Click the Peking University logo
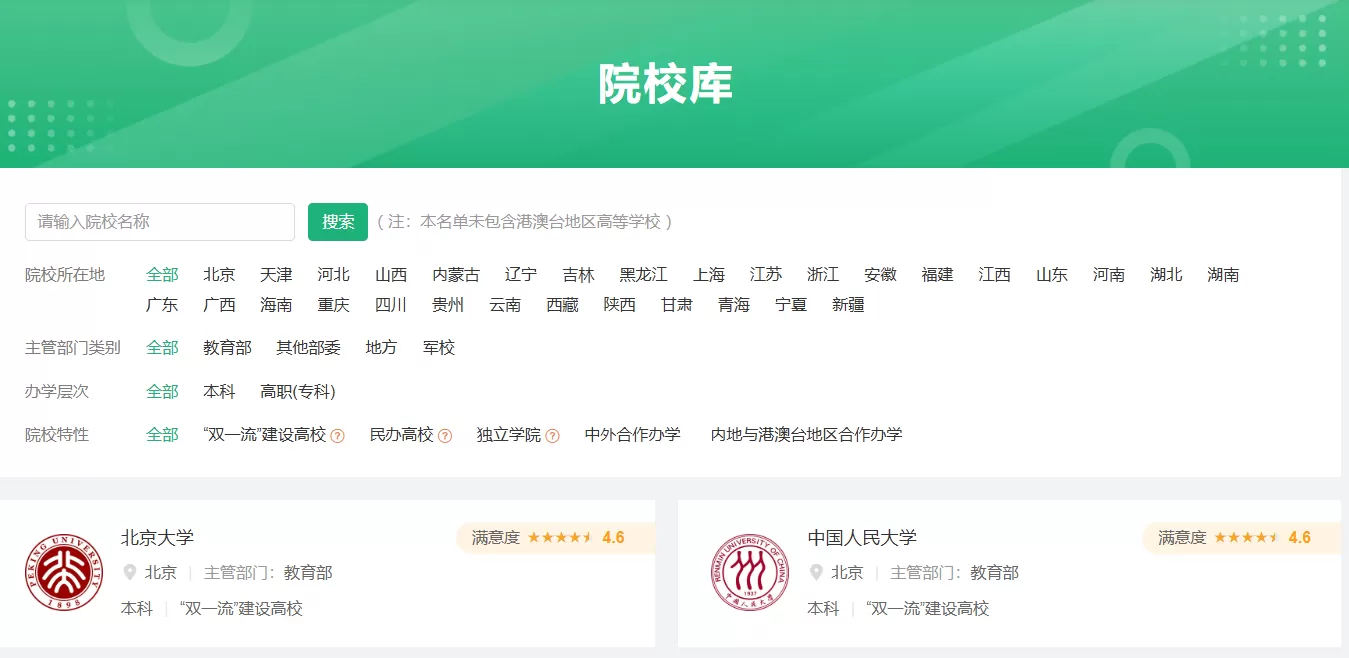This screenshot has height=658, width=1349. point(64,572)
